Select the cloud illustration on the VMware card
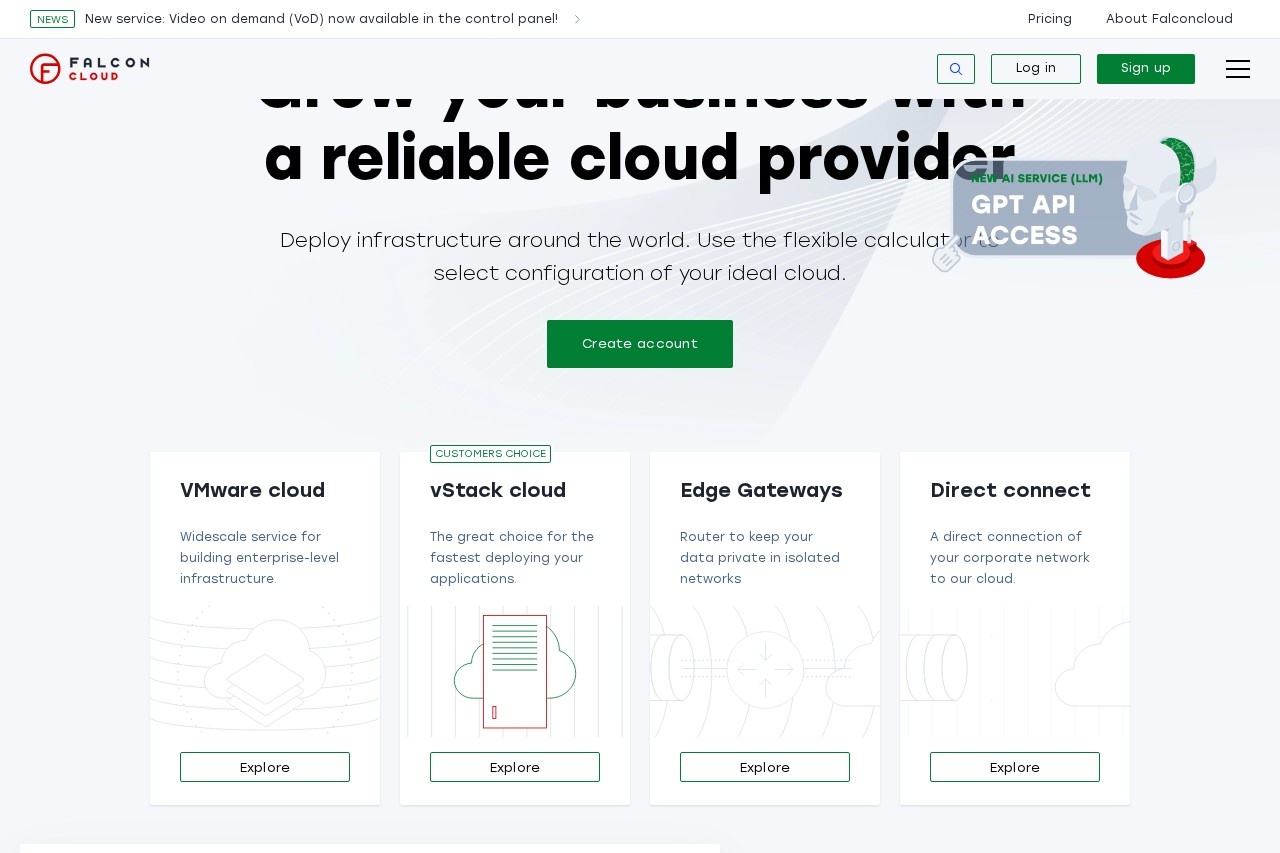The height and width of the screenshot is (853, 1280). 265,671
